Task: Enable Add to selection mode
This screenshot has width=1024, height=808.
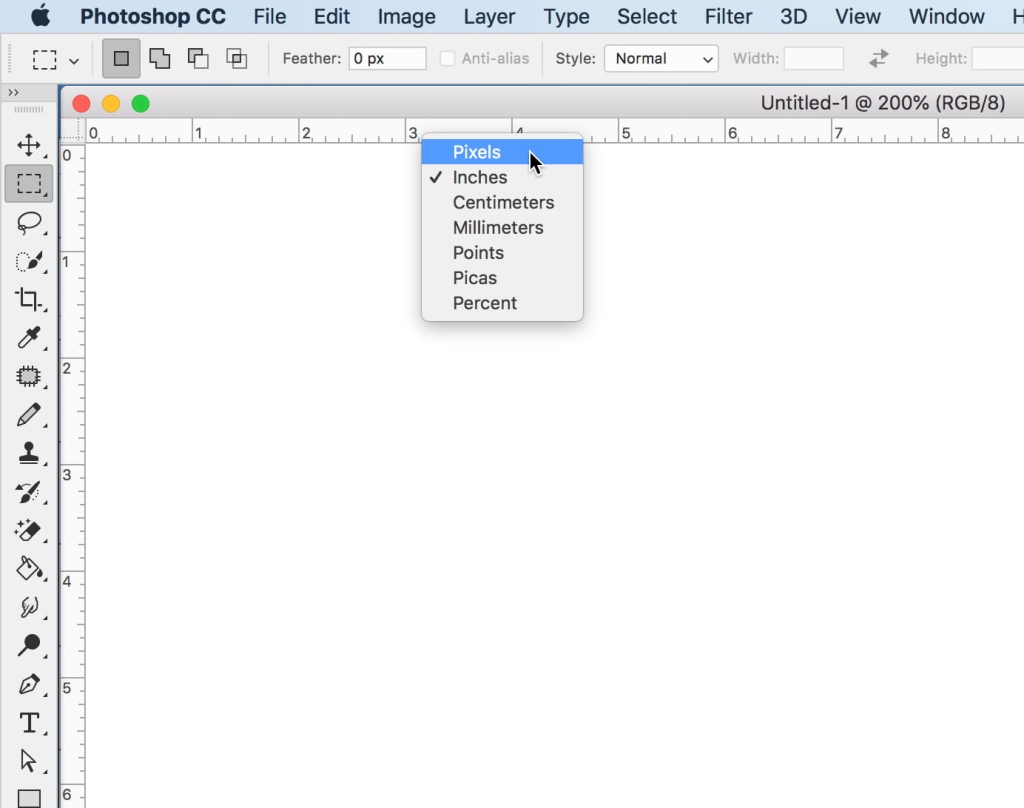Action: [x=159, y=58]
